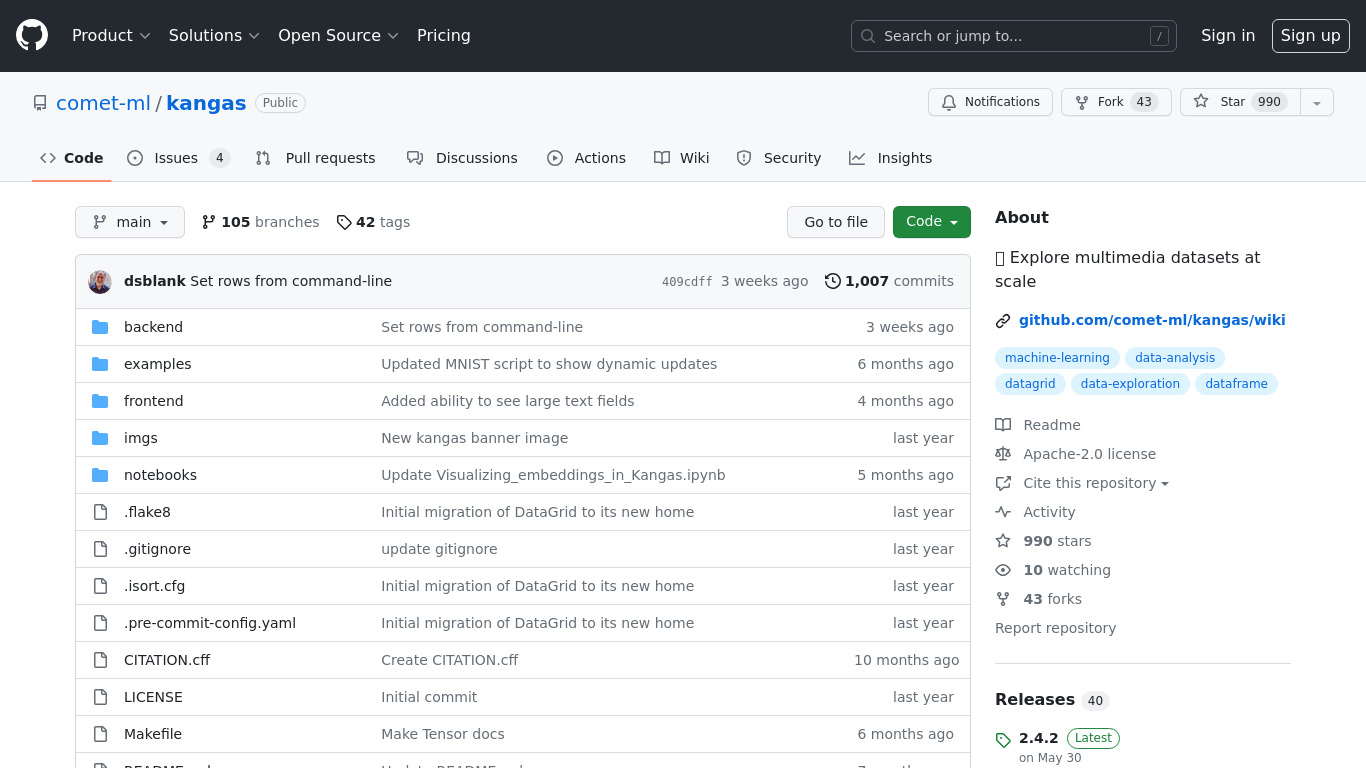Click the Makefile file icon
The image size is (1366, 768).
(100, 734)
